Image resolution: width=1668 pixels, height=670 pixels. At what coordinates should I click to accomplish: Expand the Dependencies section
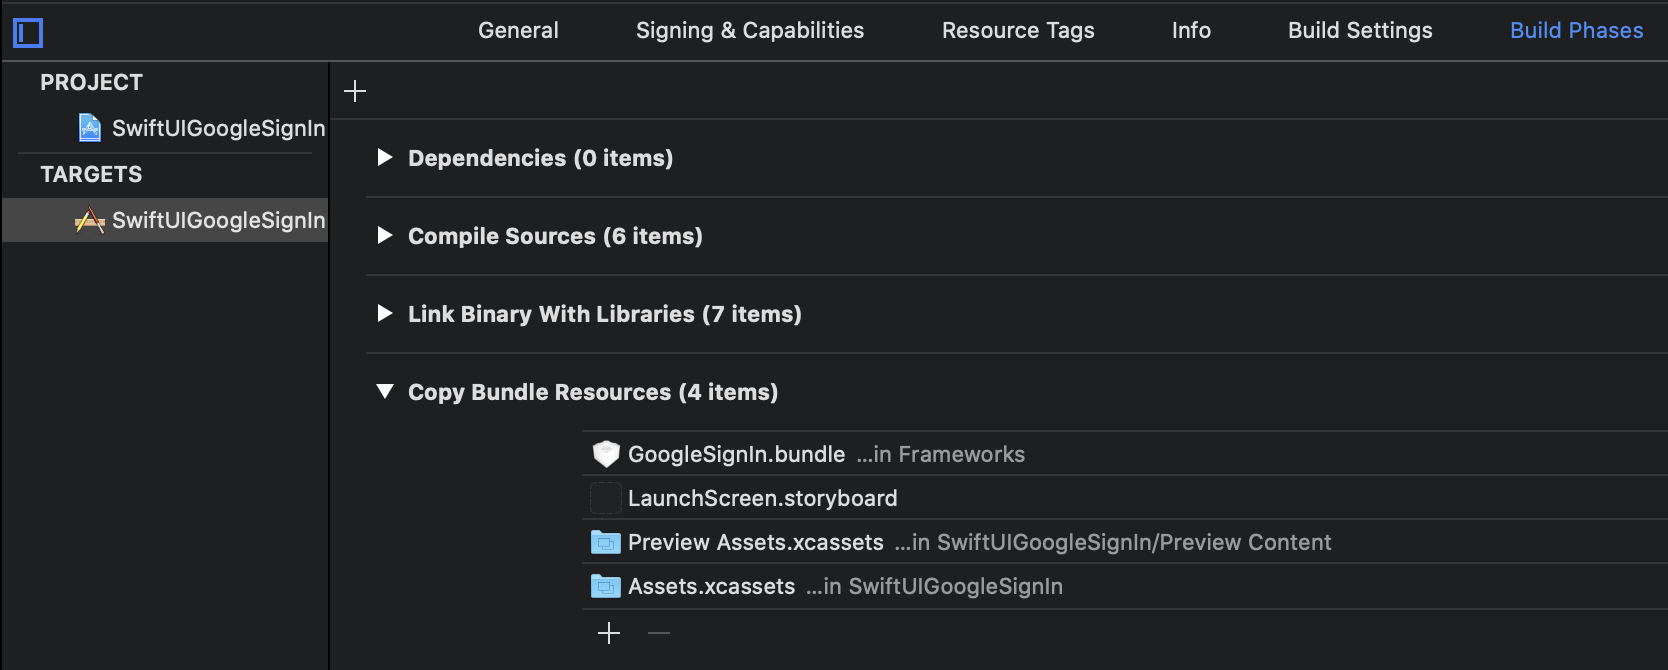[385, 157]
